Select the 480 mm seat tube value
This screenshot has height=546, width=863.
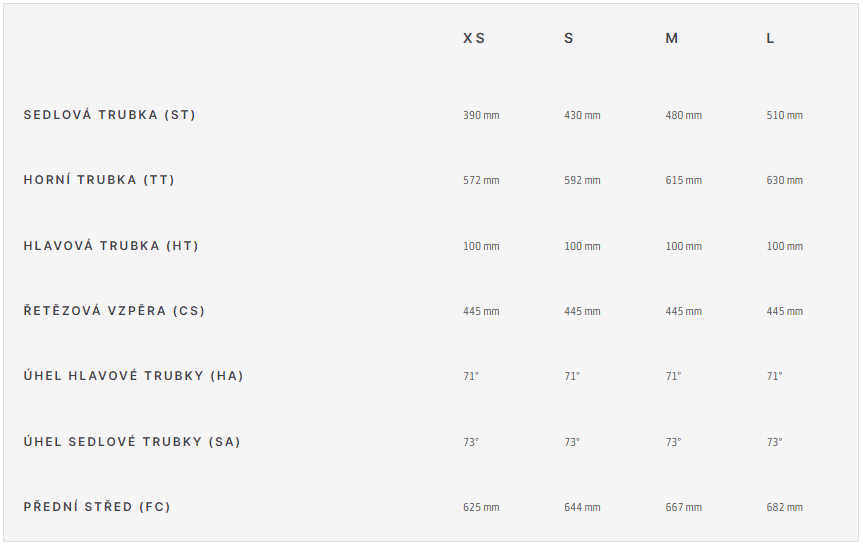[x=684, y=115]
